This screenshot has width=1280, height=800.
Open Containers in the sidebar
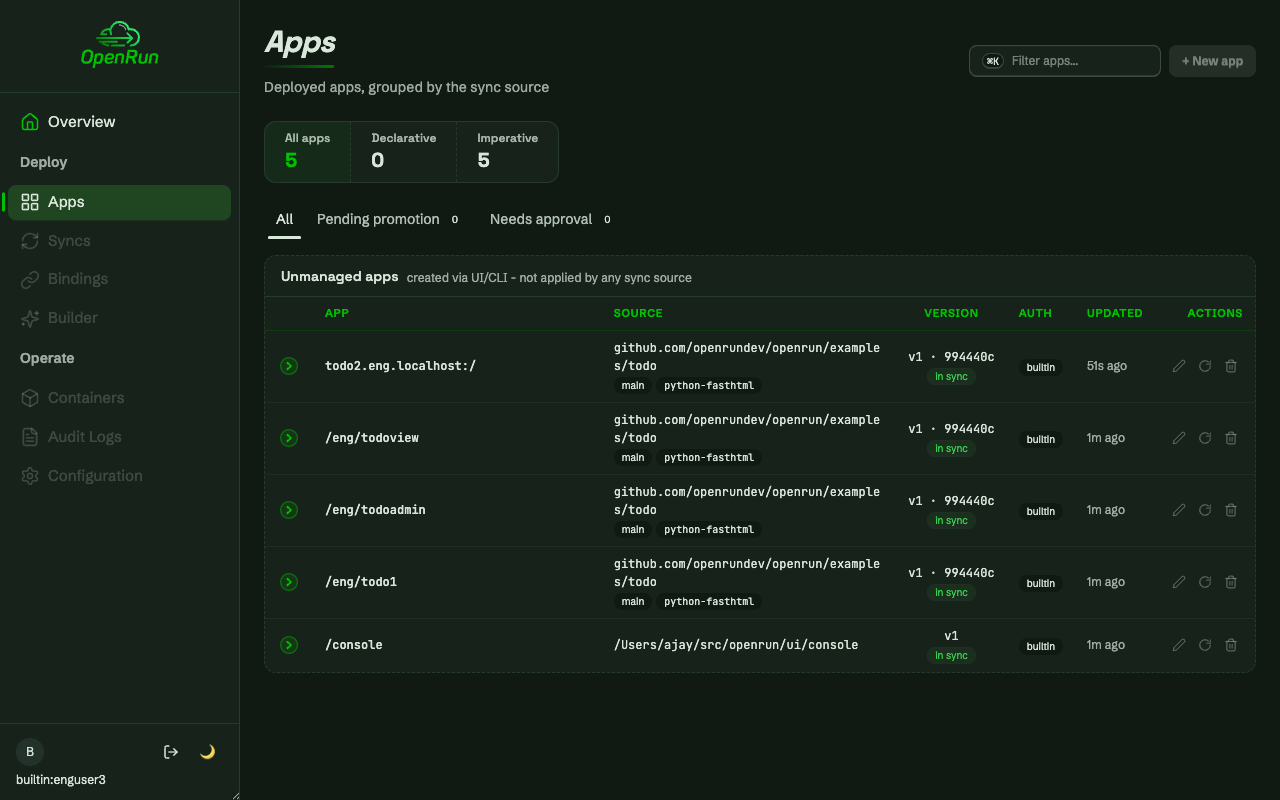click(x=119, y=398)
